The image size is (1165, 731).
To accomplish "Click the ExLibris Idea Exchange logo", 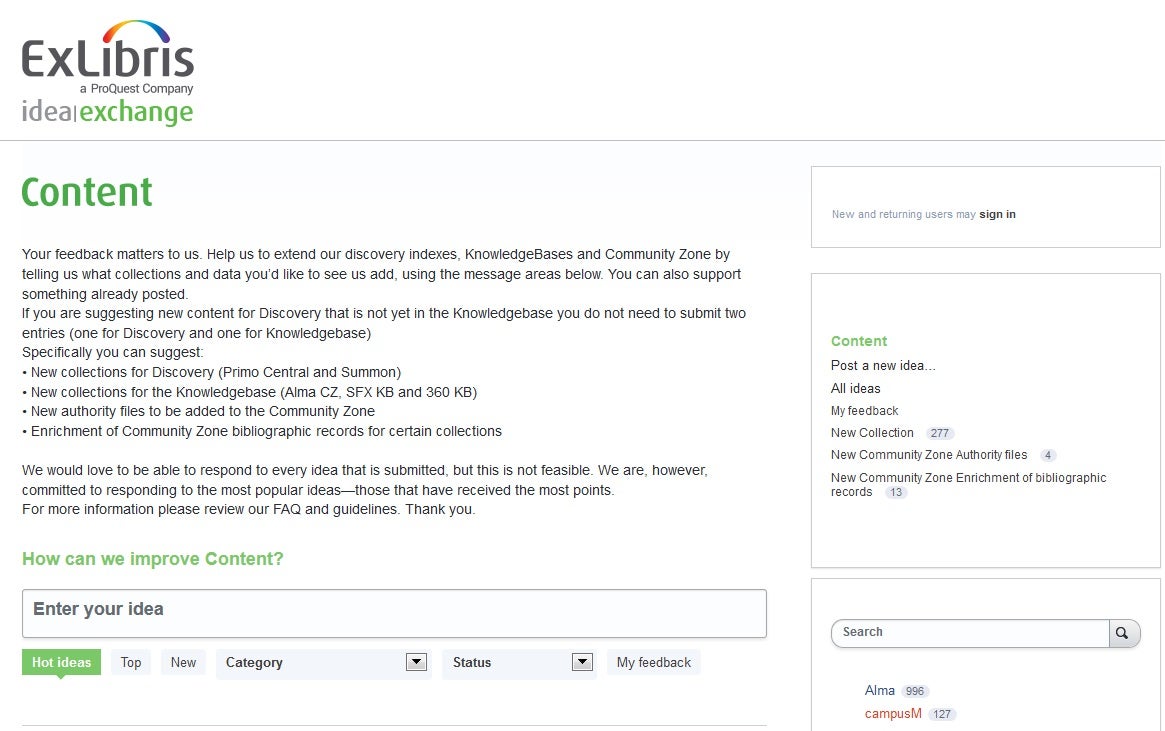I will (x=108, y=74).
